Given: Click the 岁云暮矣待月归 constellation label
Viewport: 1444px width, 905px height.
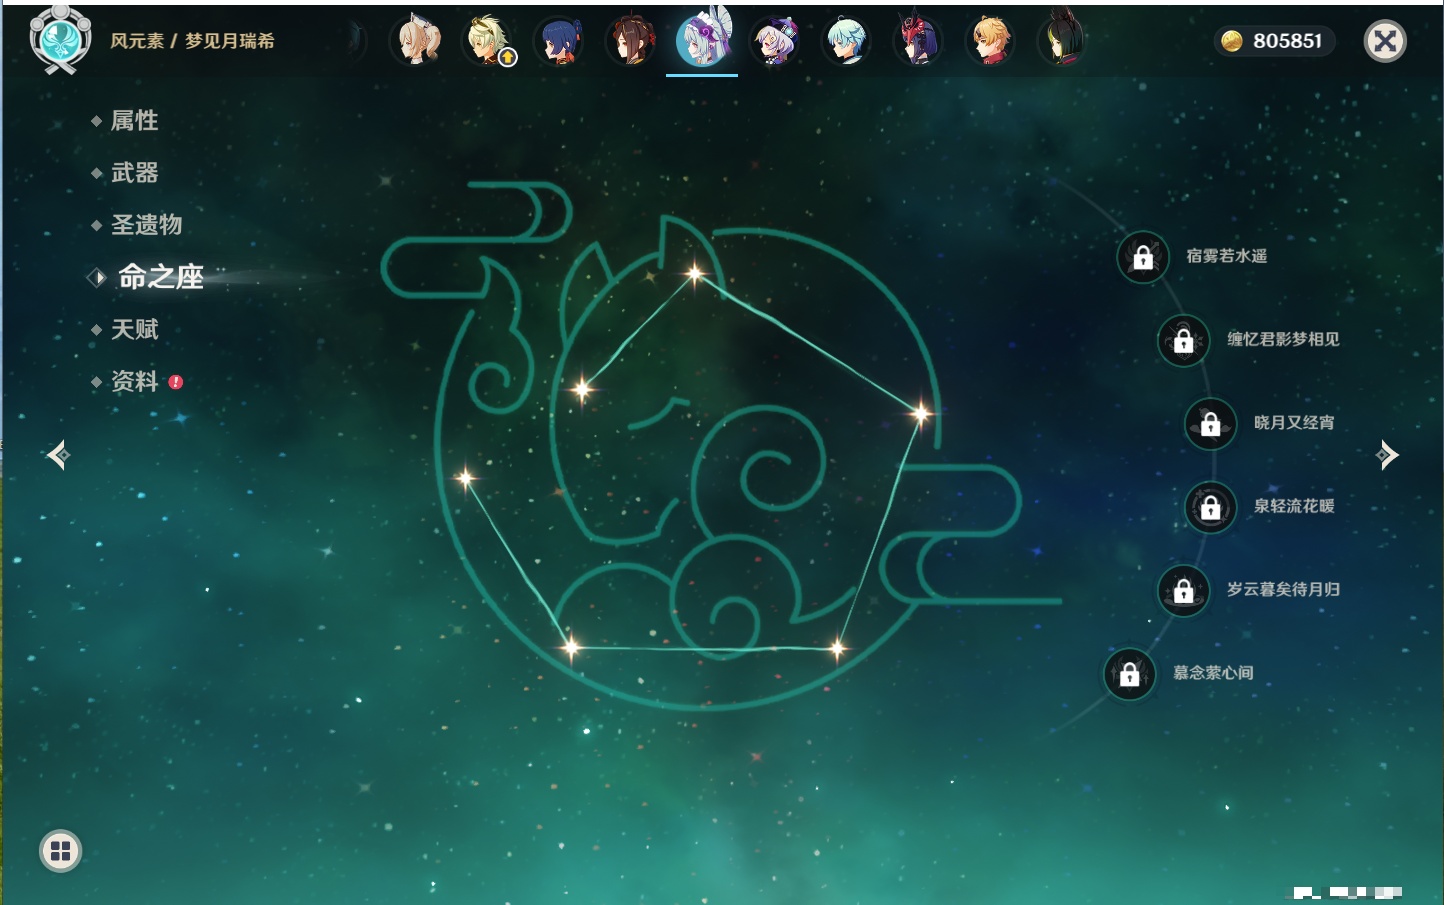Looking at the screenshot, I should pyautogui.click(x=1284, y=589).
